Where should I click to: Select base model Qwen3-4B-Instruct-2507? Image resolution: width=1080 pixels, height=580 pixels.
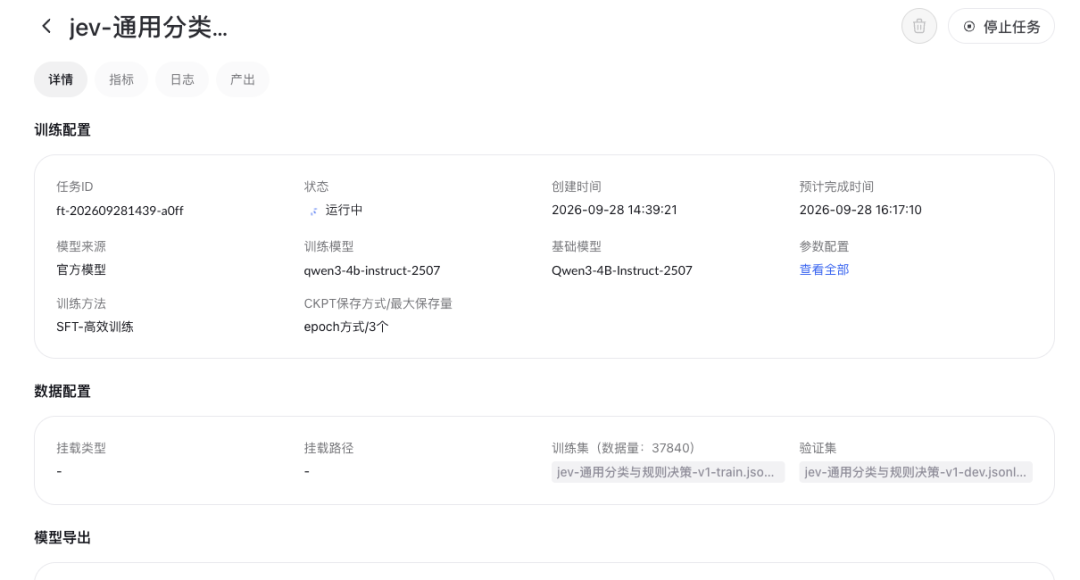[x=622, y=271]
